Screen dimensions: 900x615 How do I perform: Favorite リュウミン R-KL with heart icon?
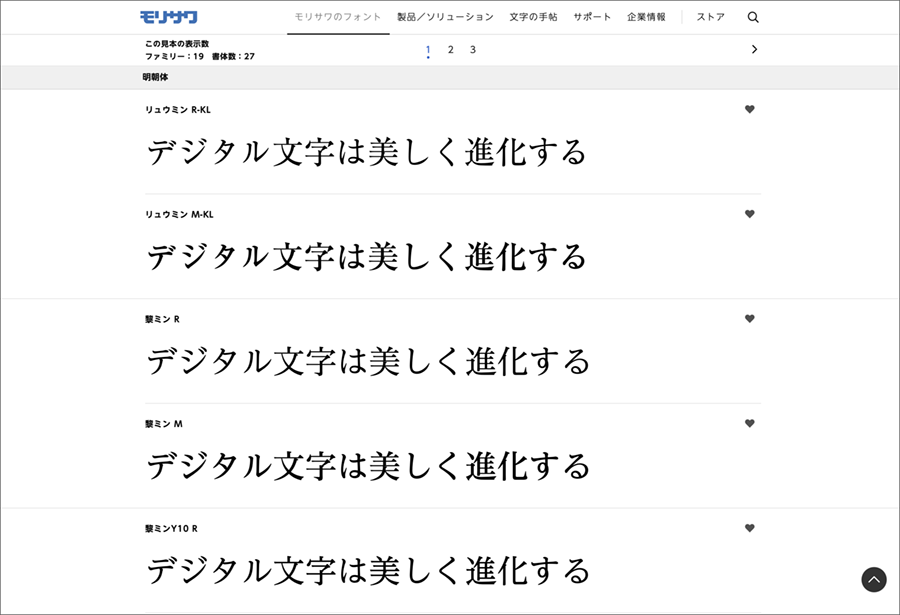point(750,109)
